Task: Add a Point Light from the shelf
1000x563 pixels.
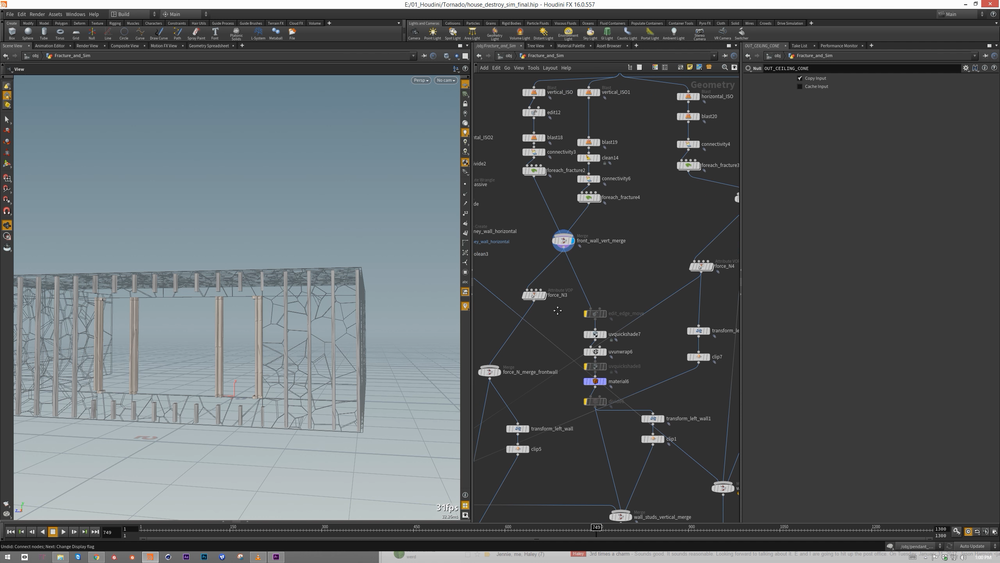Action: pos(433,32)
